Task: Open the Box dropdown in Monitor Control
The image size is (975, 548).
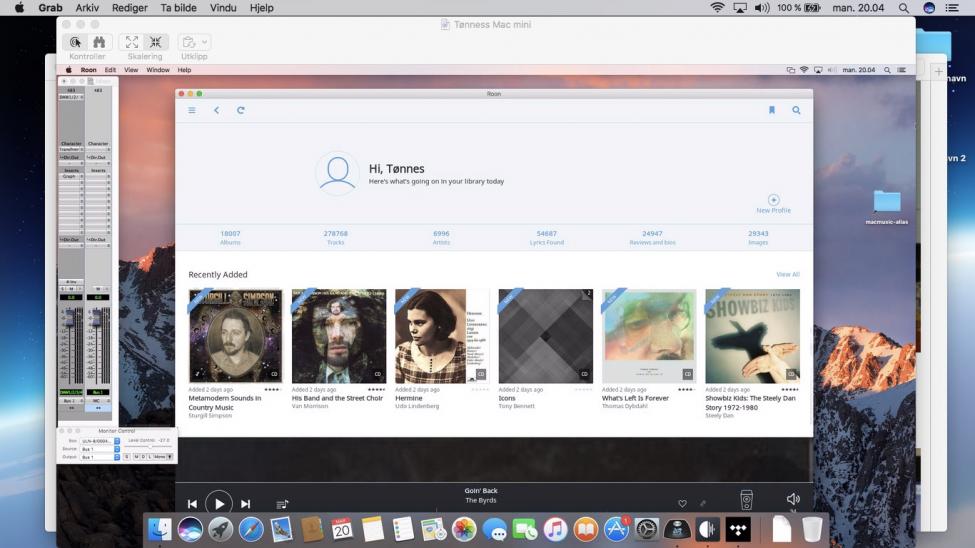Action: [x=99, y=441]
